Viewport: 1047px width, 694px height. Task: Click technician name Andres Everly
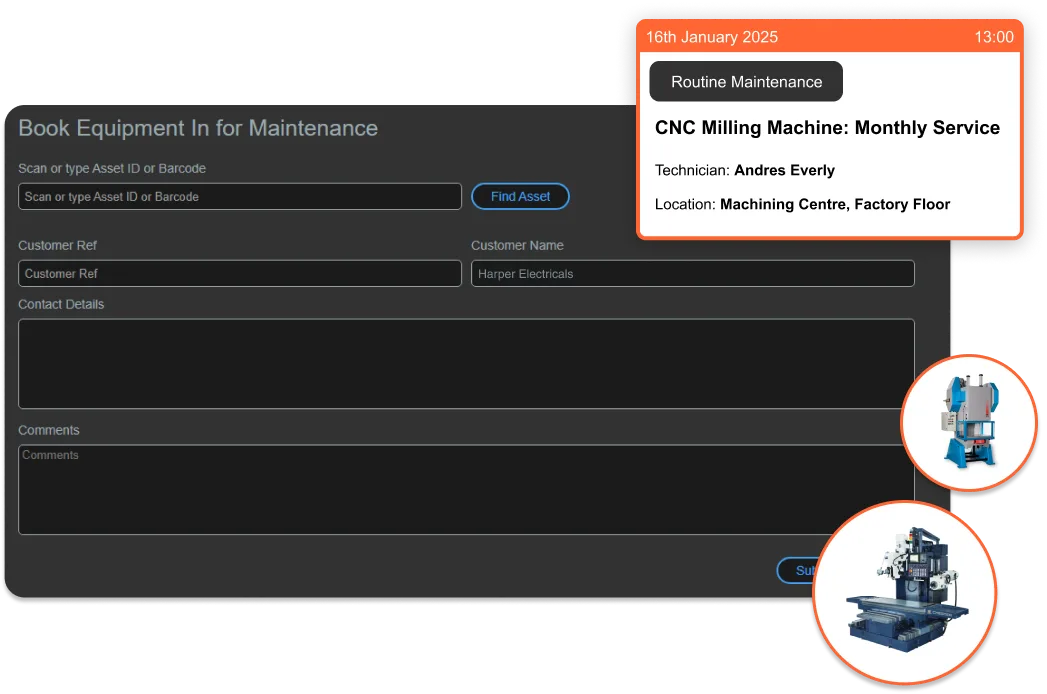784,170
